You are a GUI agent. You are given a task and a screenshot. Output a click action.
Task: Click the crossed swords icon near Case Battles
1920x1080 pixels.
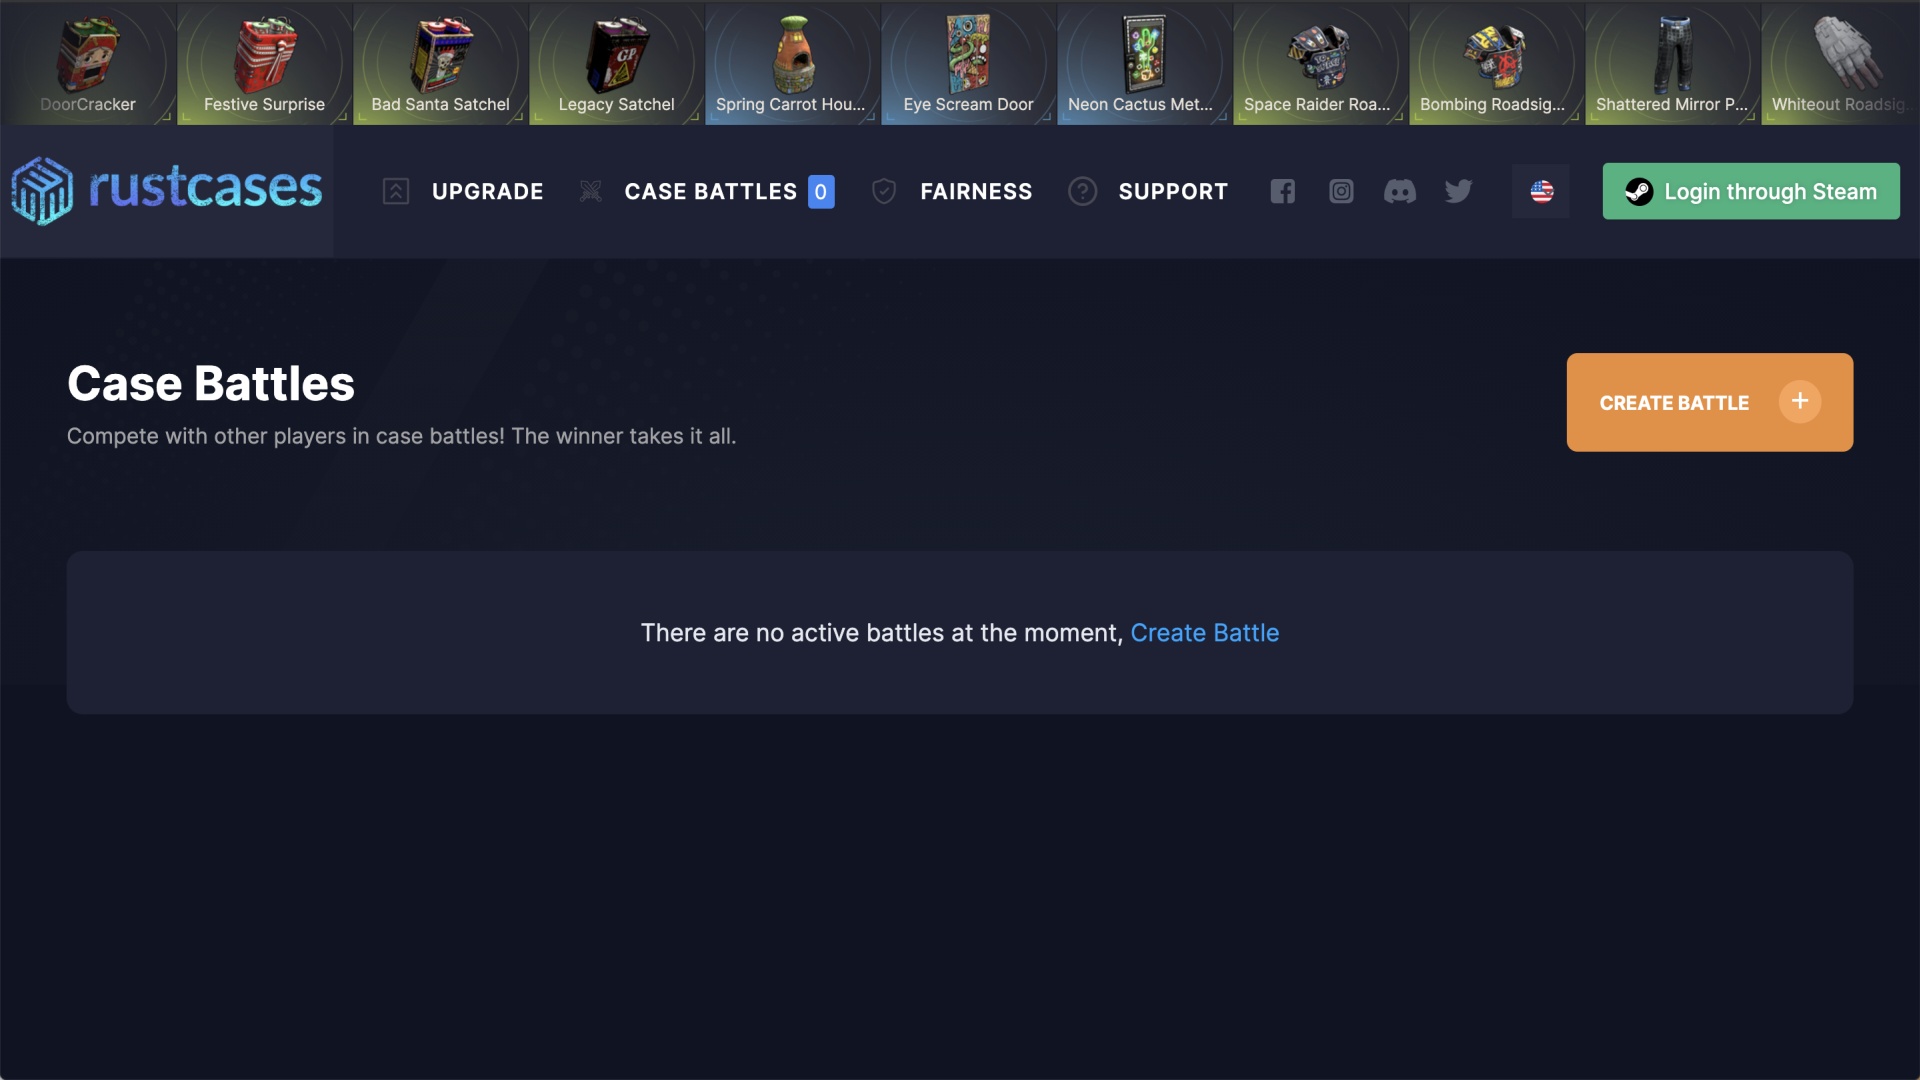(x=591, y=191)
